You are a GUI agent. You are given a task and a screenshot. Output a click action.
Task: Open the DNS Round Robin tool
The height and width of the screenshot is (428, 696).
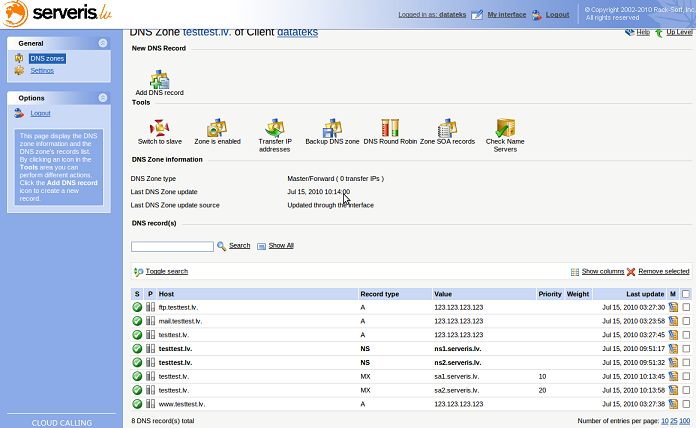click(x=390, y=127)
